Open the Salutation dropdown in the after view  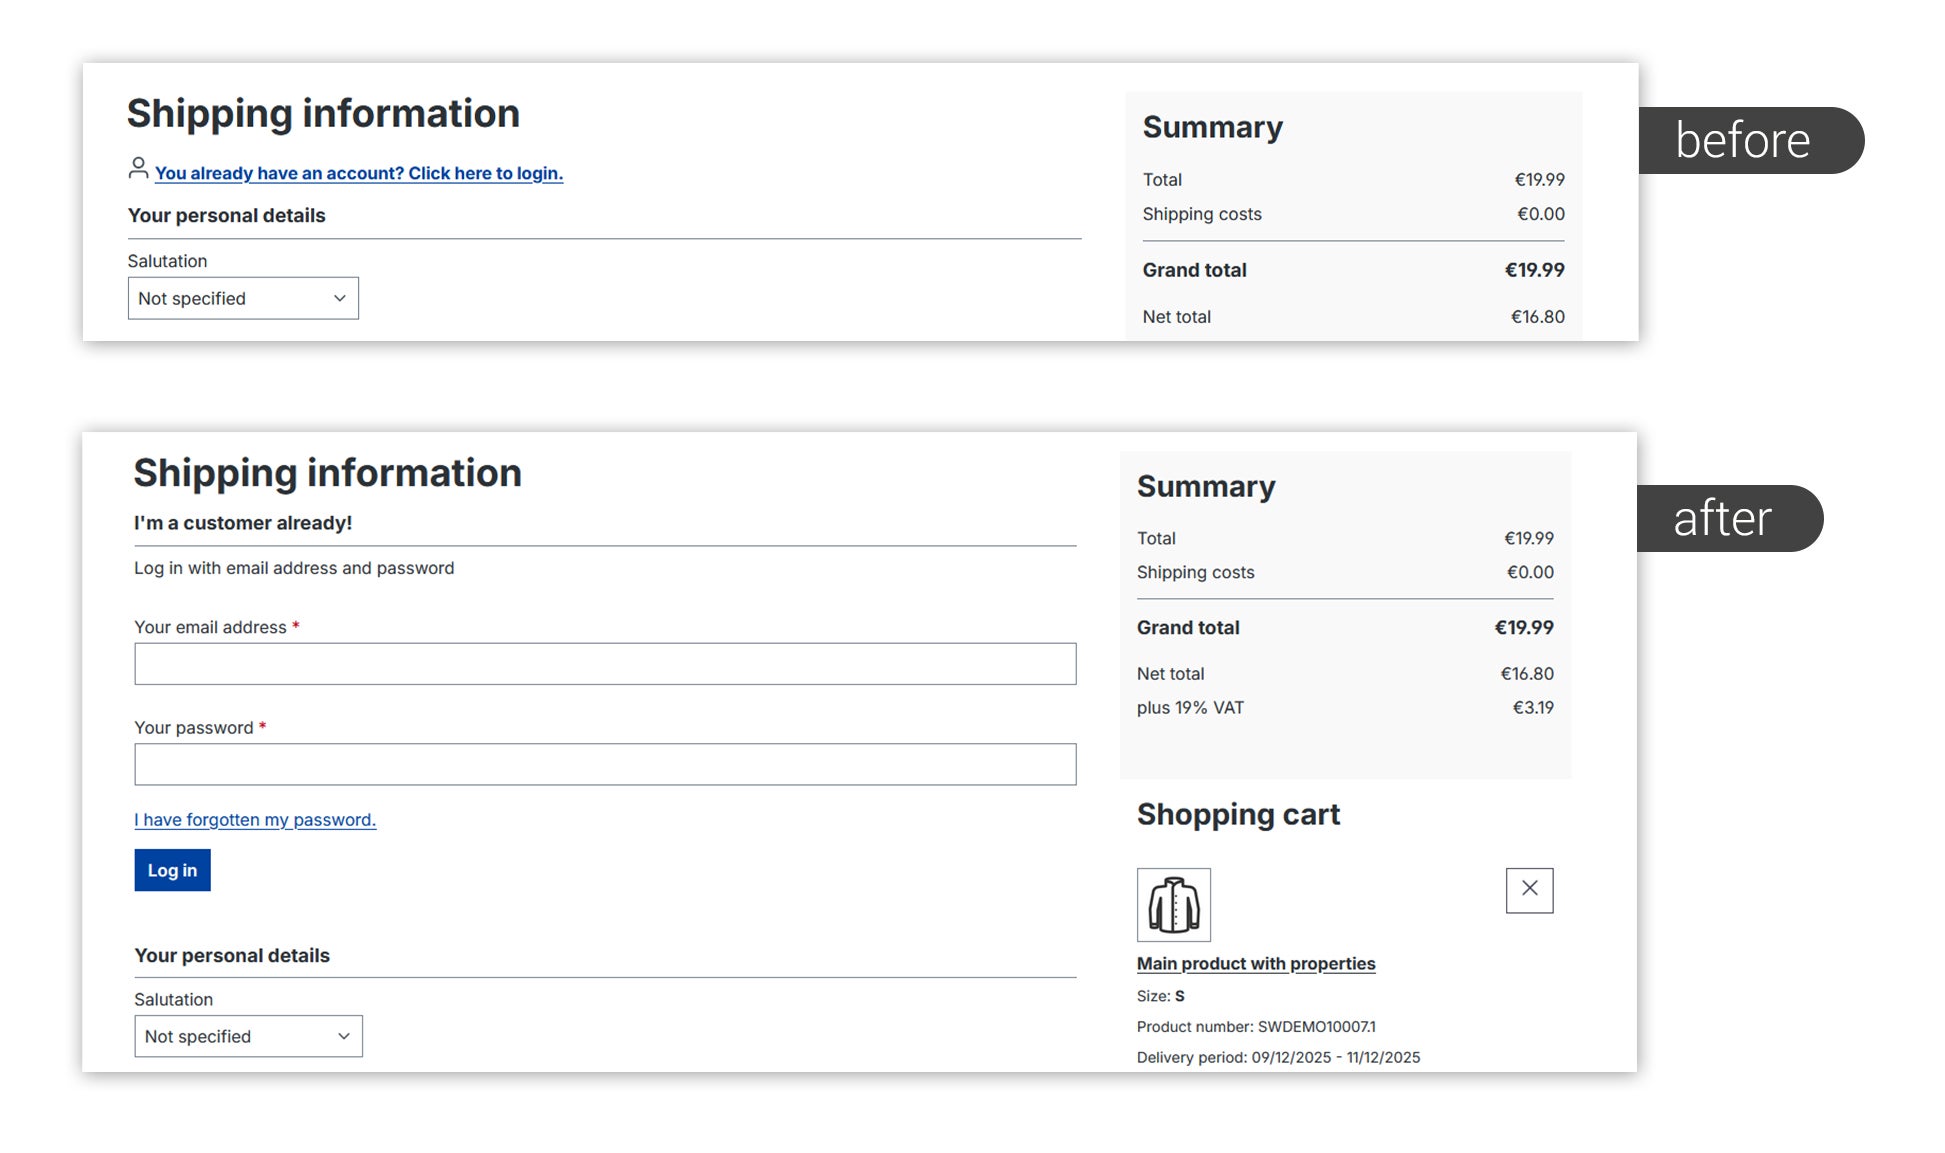[248, 1036]
